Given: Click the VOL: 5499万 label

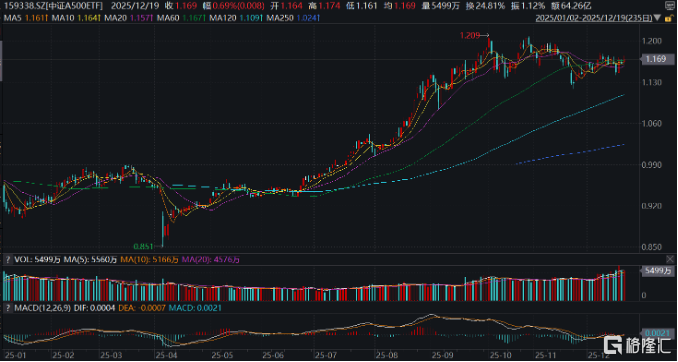Looking at the screenshot, I should [x=37, y=259].
